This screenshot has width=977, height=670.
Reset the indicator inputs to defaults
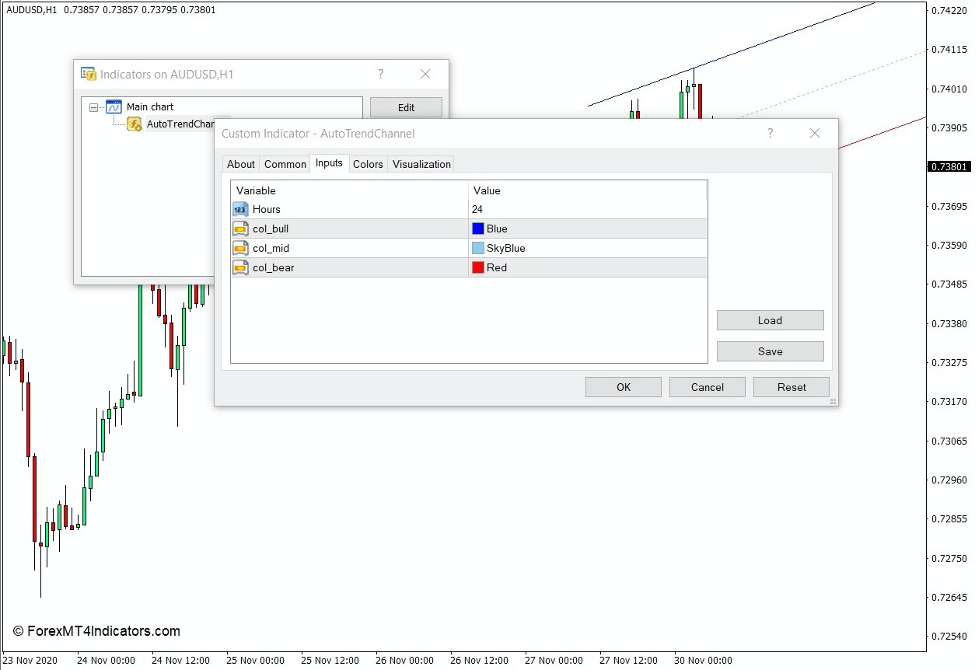(790, 387)
